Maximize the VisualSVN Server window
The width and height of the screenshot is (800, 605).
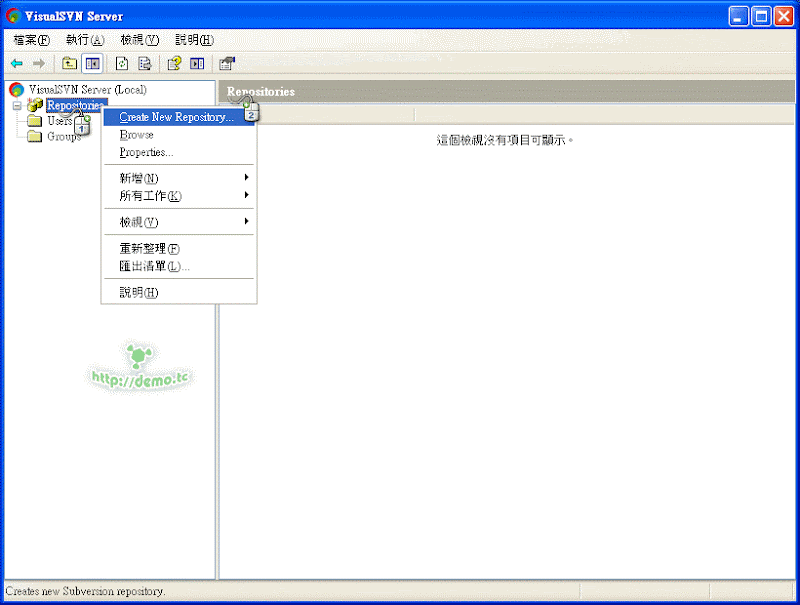(761, 16)
